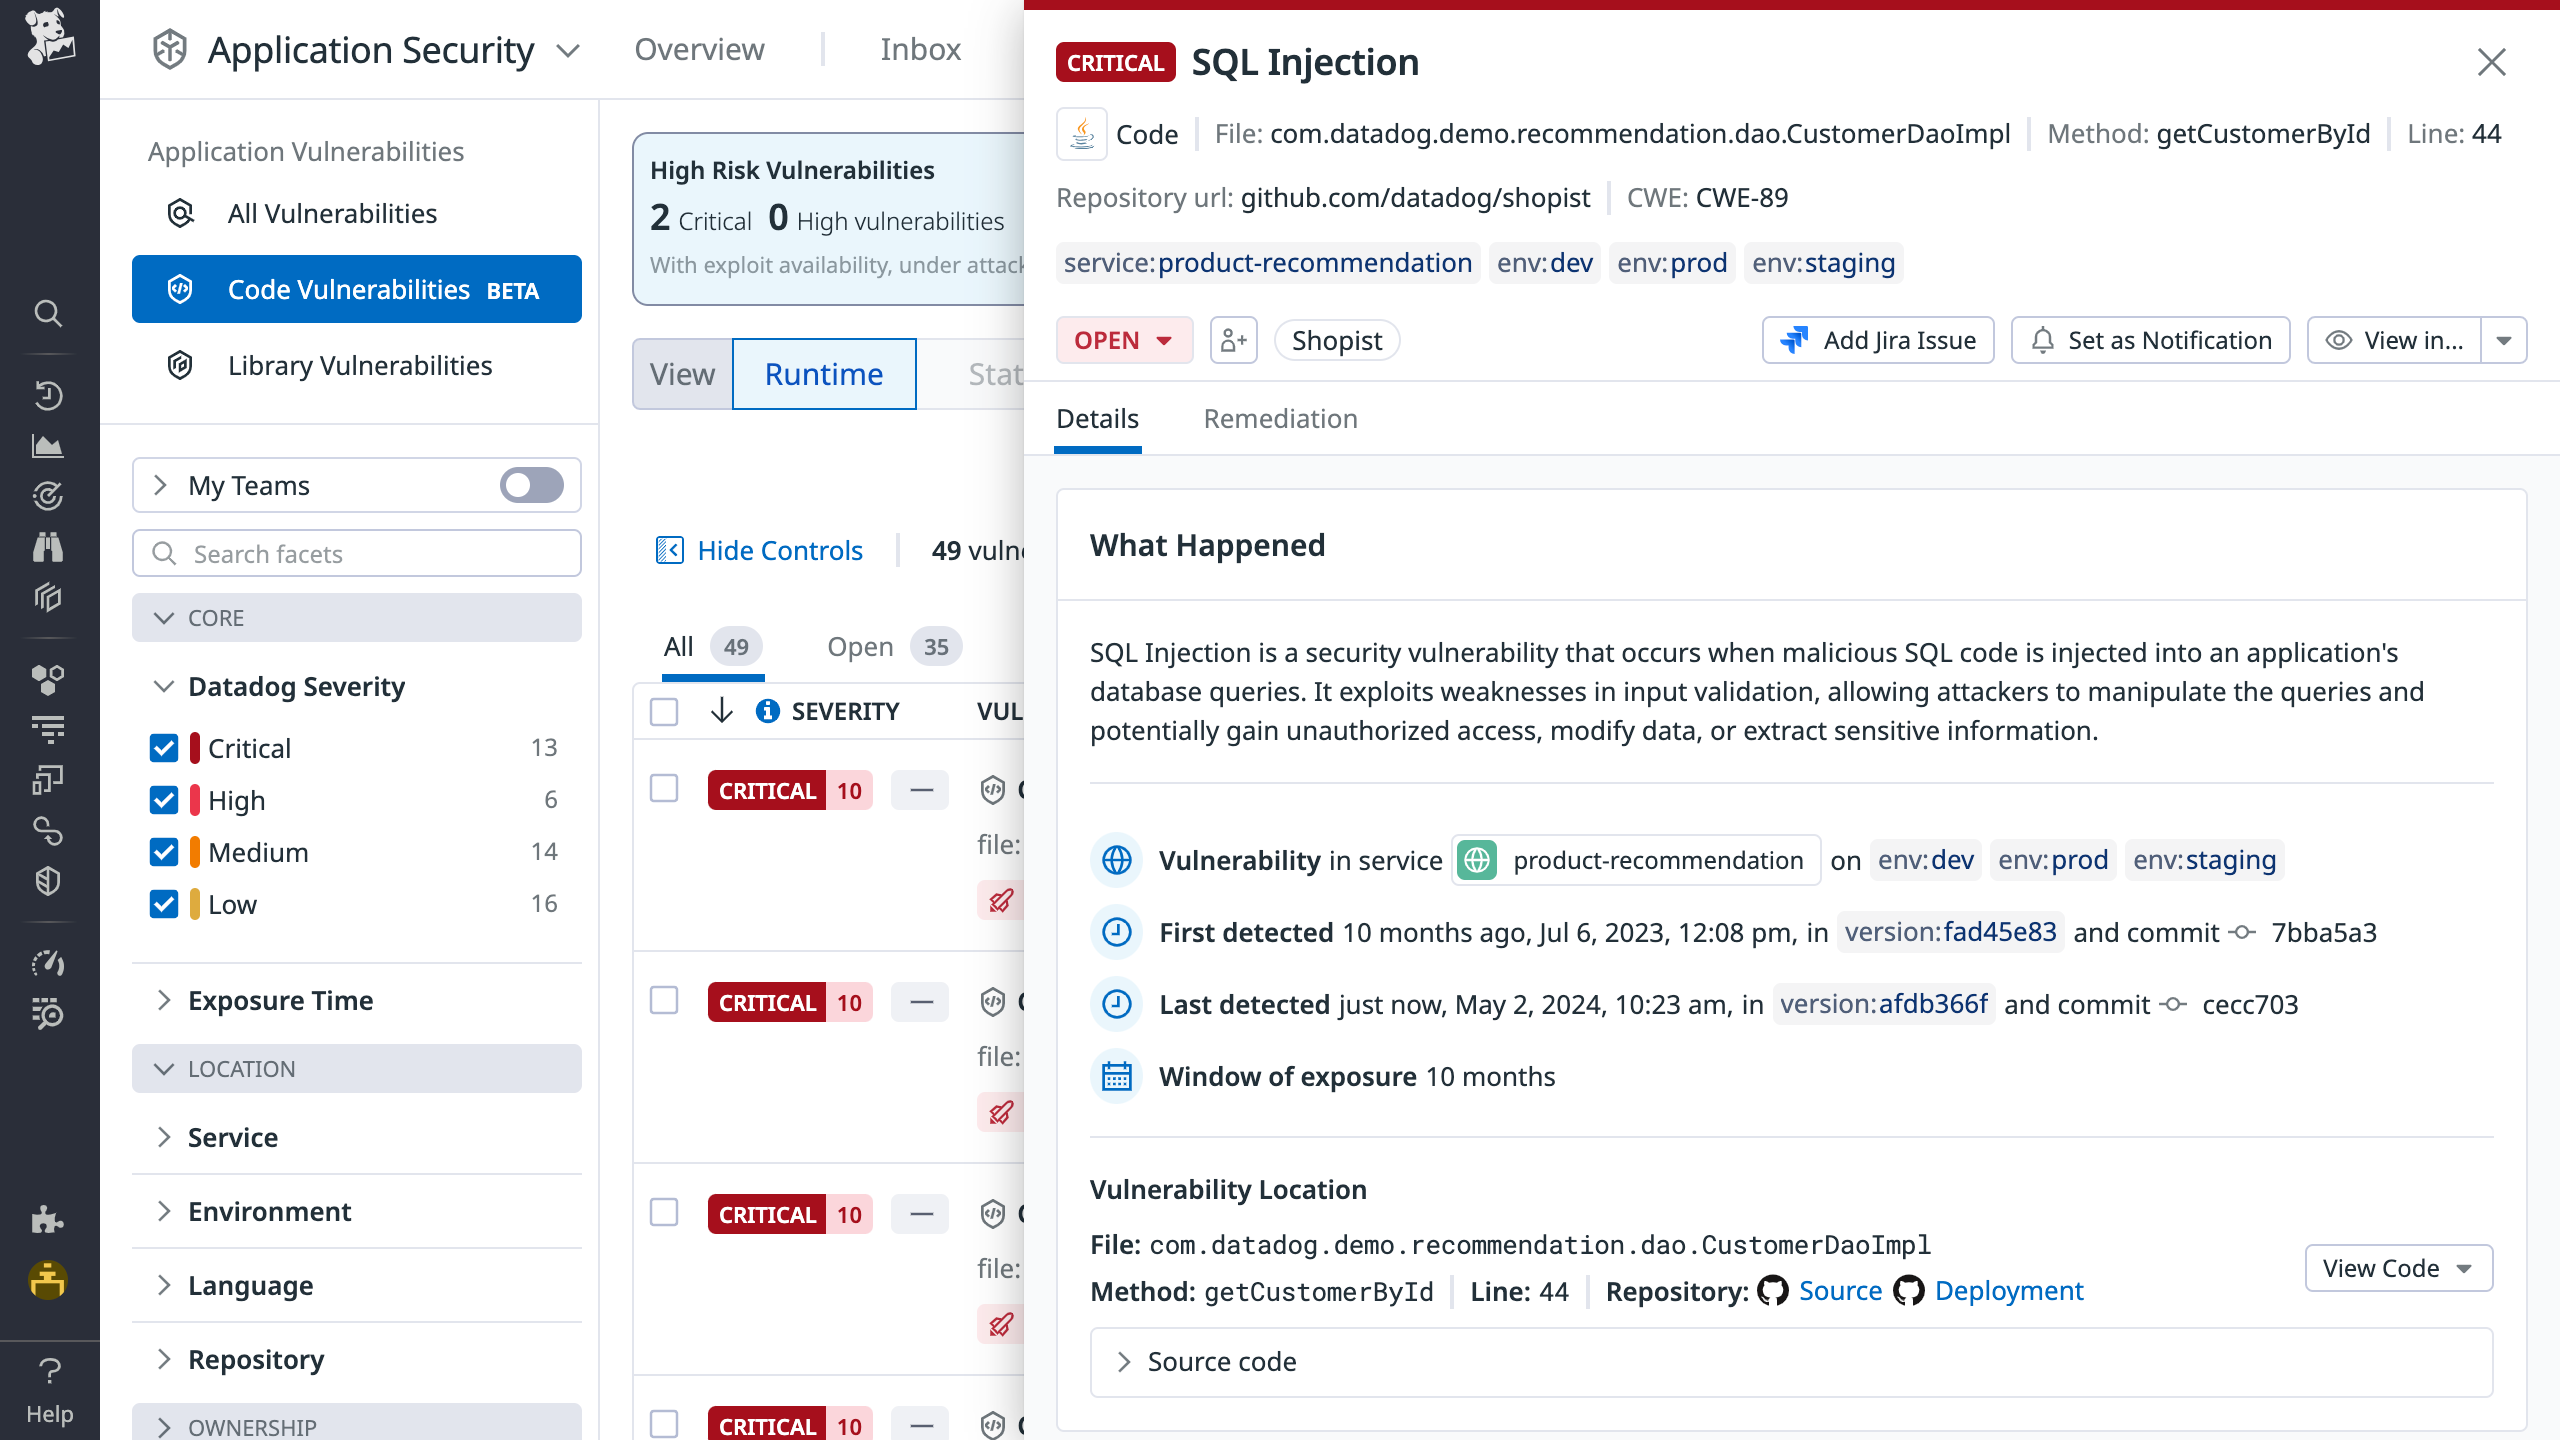Select the Inbox tab

click(x=919, y=49)
